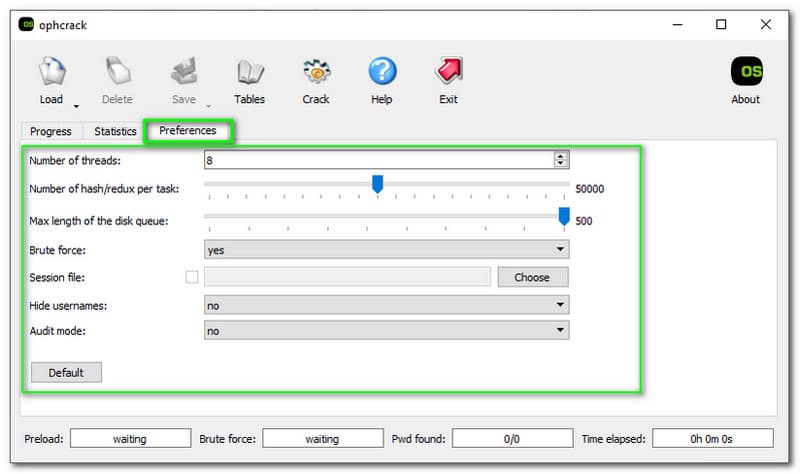Click the Save toolbar icon
Image resolution: width=800 pixels, height=474 pixels.
tap(184, 71)
